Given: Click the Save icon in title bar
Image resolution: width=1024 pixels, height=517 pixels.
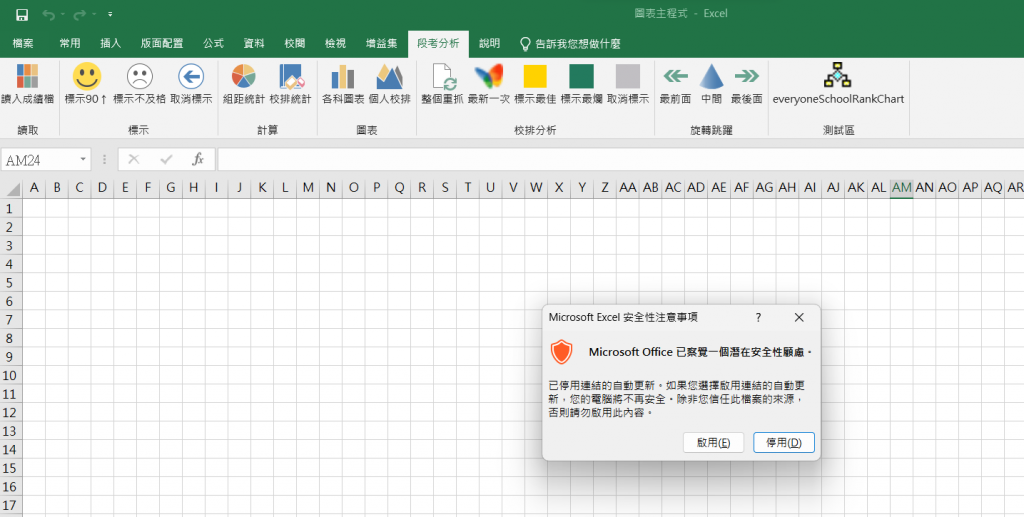Looking at the screenshot, I should (x=22, y=14).
